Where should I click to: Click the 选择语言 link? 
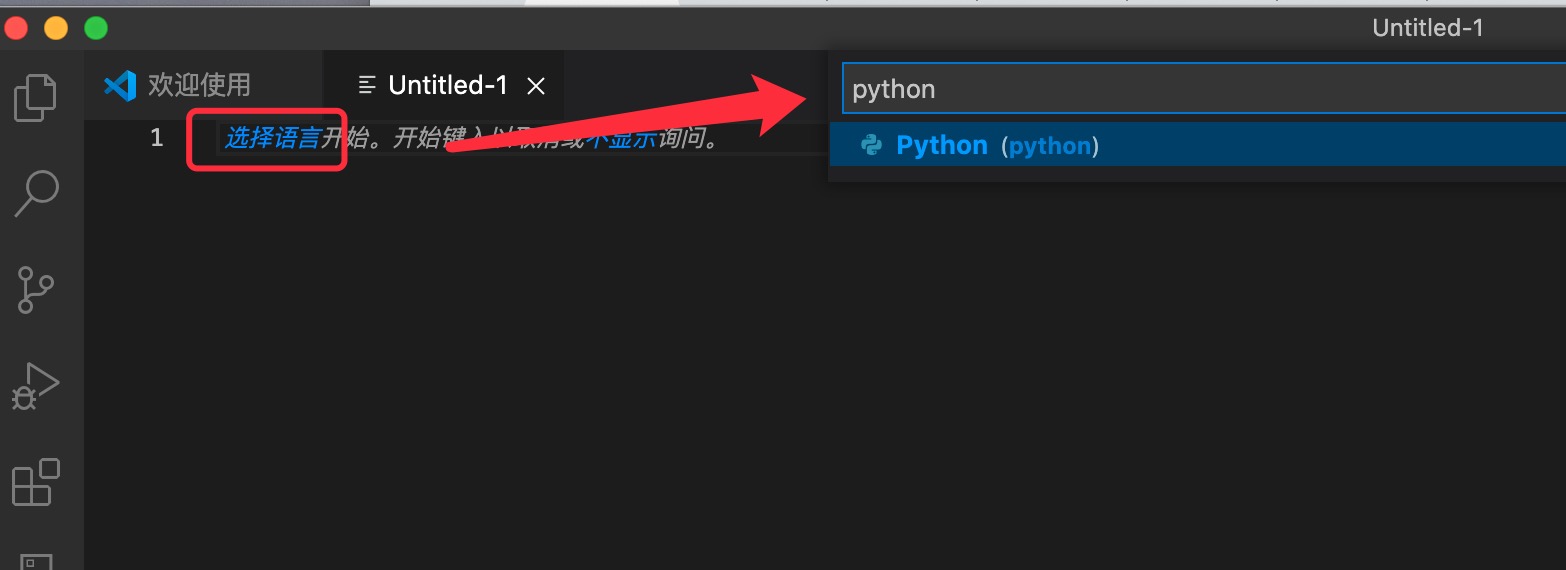(271, 138)
